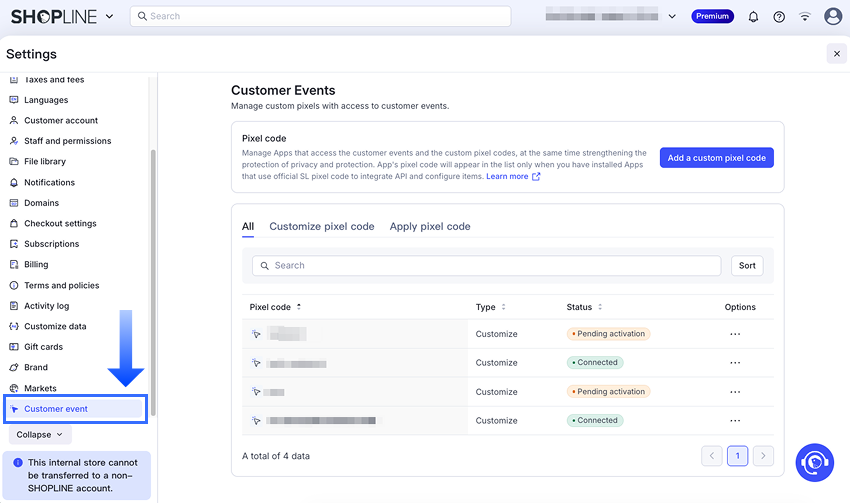The image size is (850, 503).
Task: Expand the store name dropdown chevron
Action: coord(672,17)
